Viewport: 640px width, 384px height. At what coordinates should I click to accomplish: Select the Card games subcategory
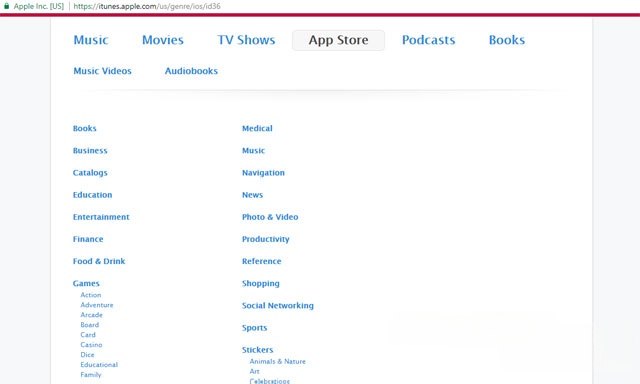click(88, 335)
